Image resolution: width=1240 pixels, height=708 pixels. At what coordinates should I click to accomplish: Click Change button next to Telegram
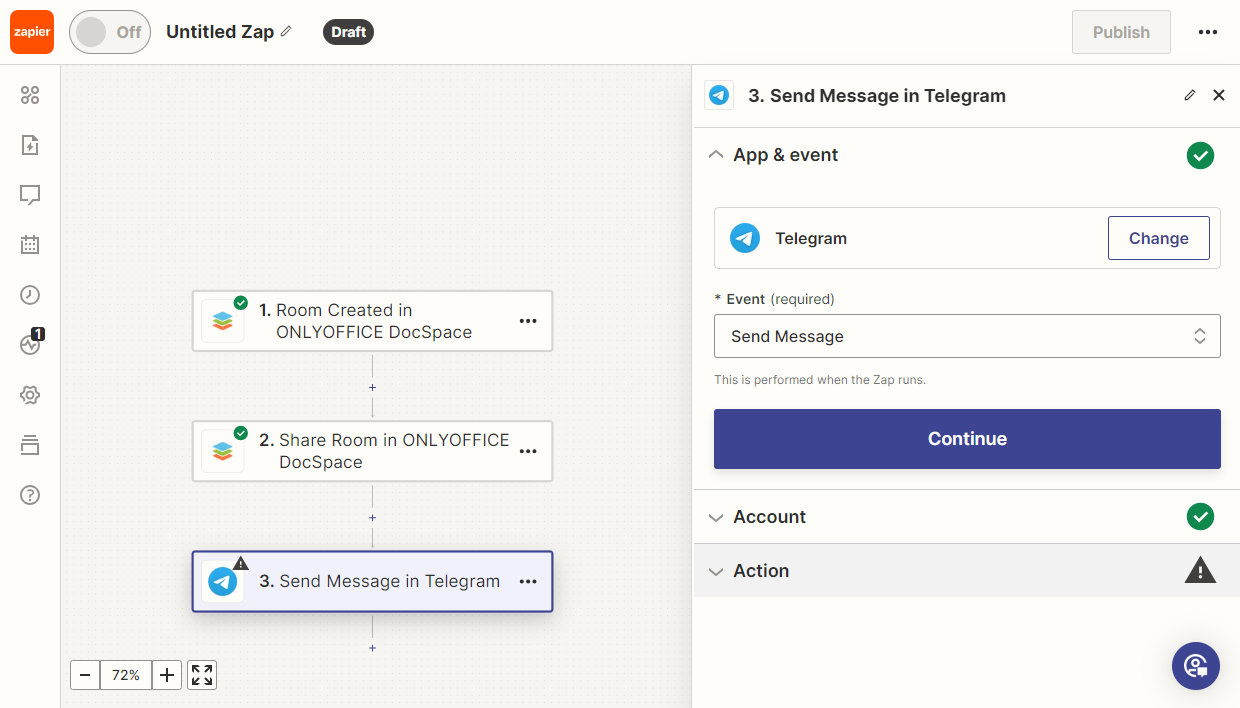1158,238
